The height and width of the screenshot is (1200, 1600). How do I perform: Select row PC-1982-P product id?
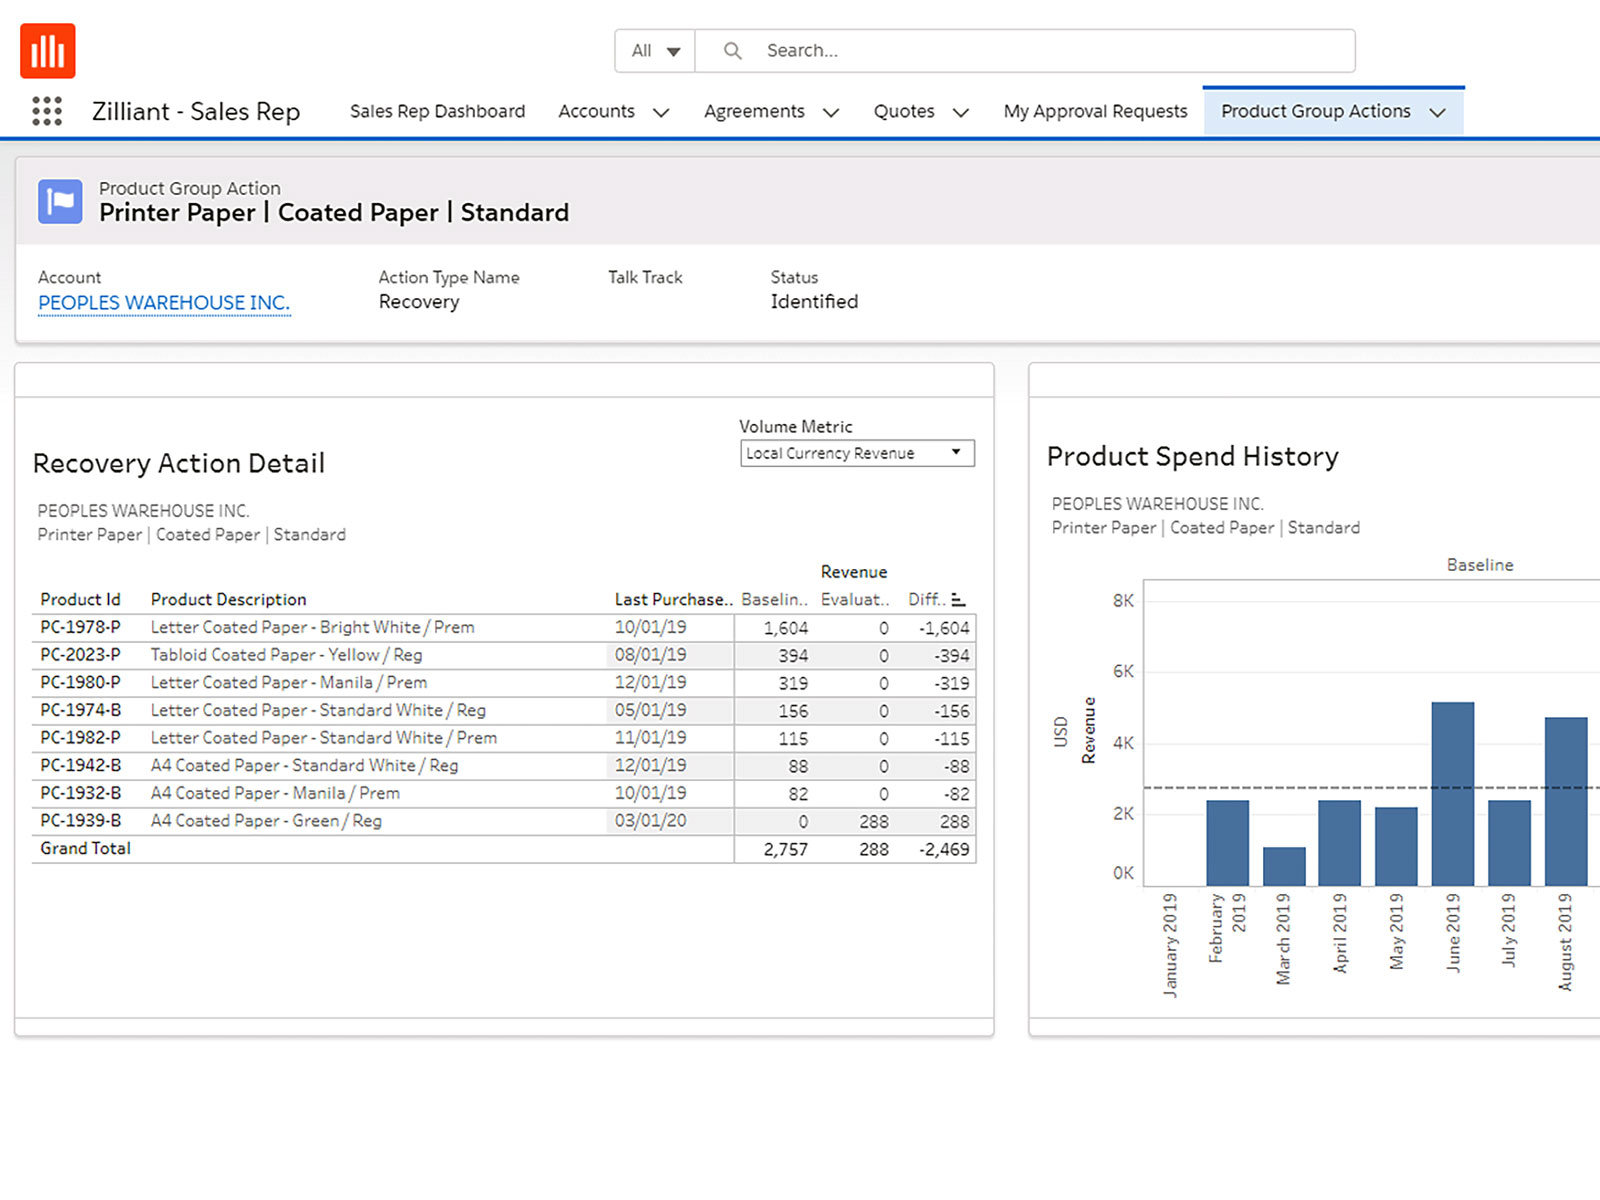80,738
